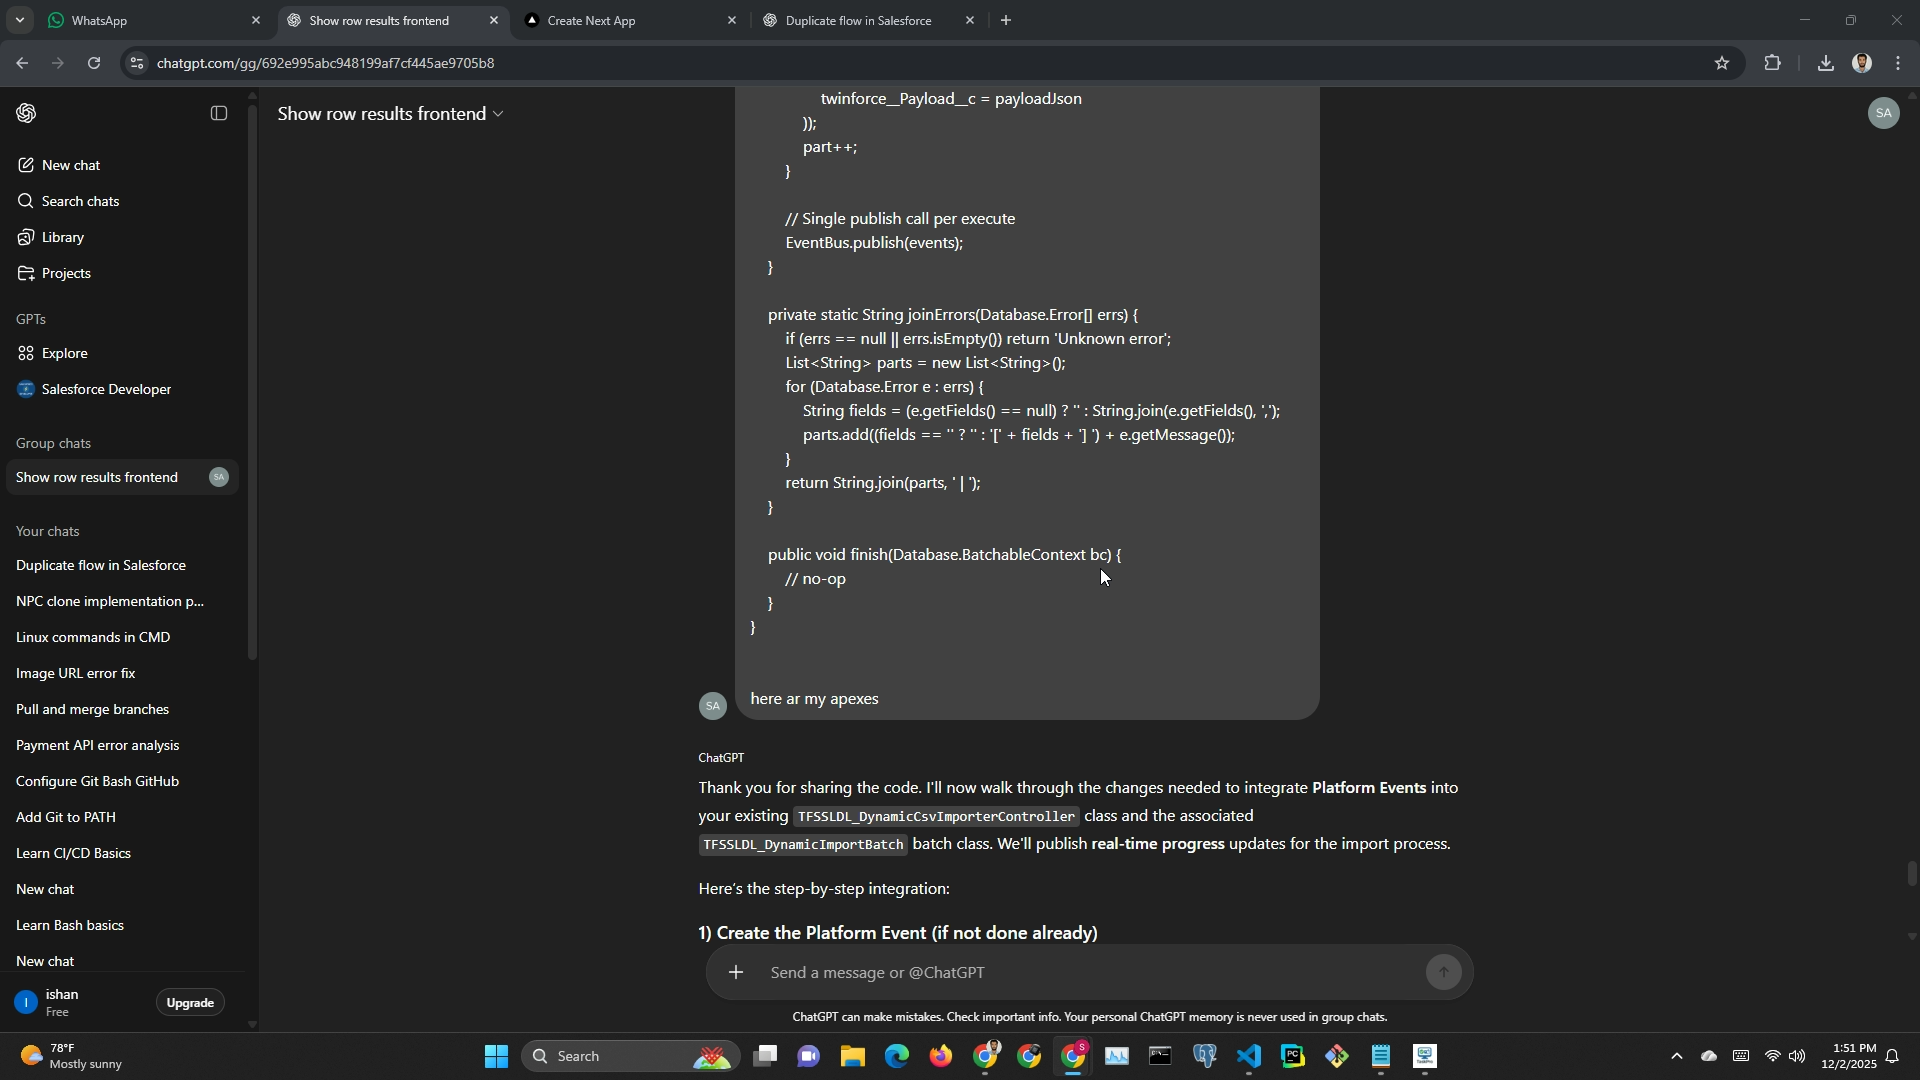Open the Projects section

(66, 273)
